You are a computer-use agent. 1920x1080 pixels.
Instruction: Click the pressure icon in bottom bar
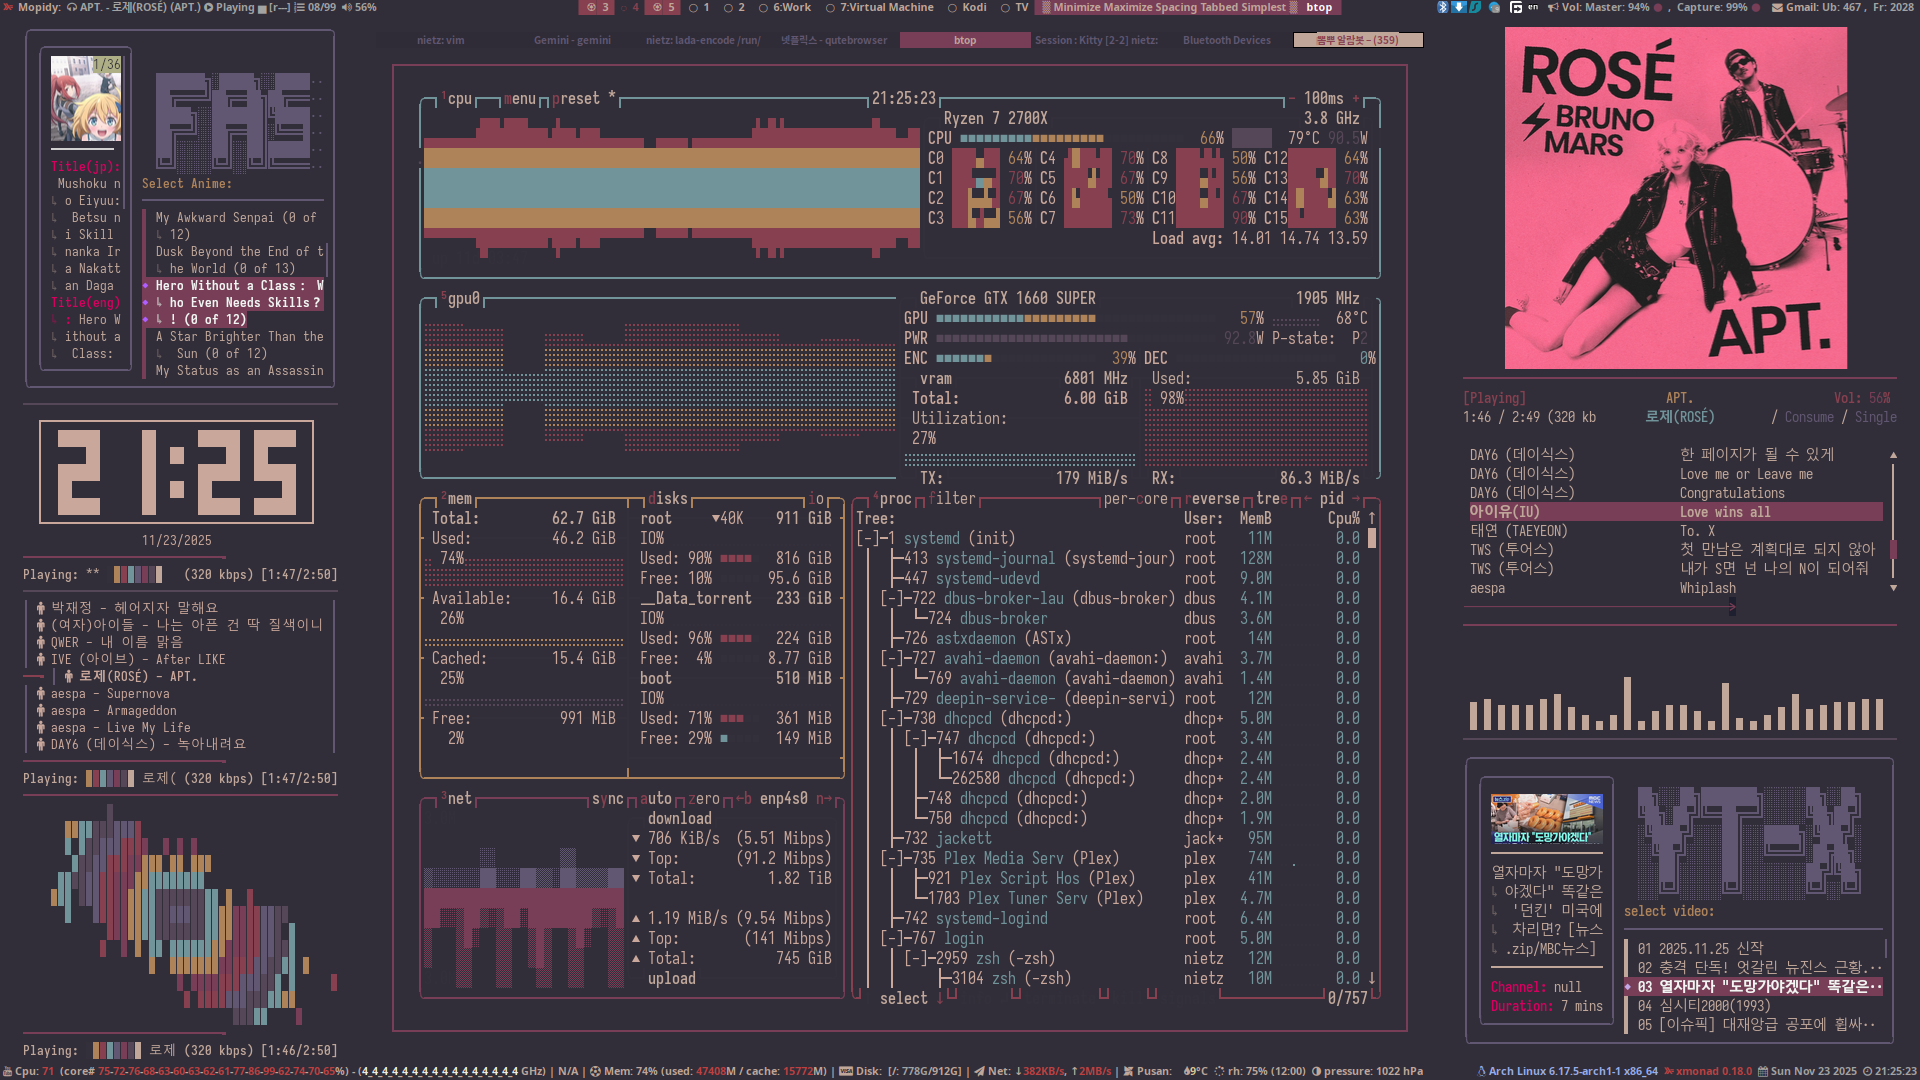tap(1316, 1071)
